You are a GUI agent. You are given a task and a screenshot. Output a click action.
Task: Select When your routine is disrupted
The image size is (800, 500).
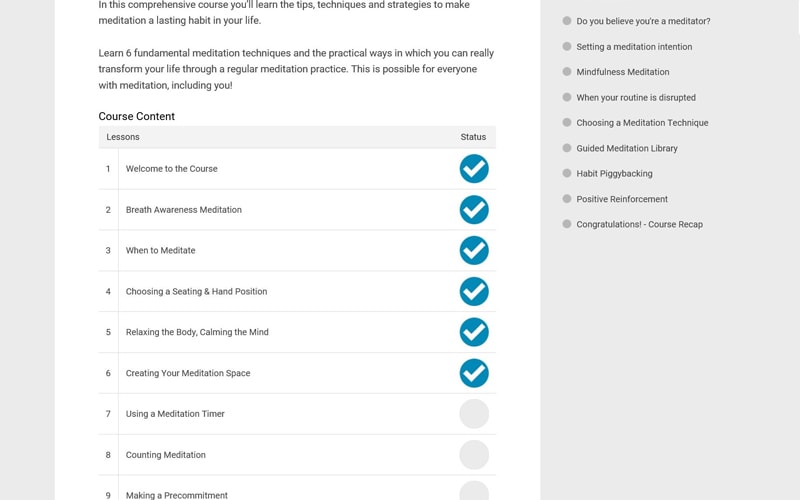(x=636, y=98)
